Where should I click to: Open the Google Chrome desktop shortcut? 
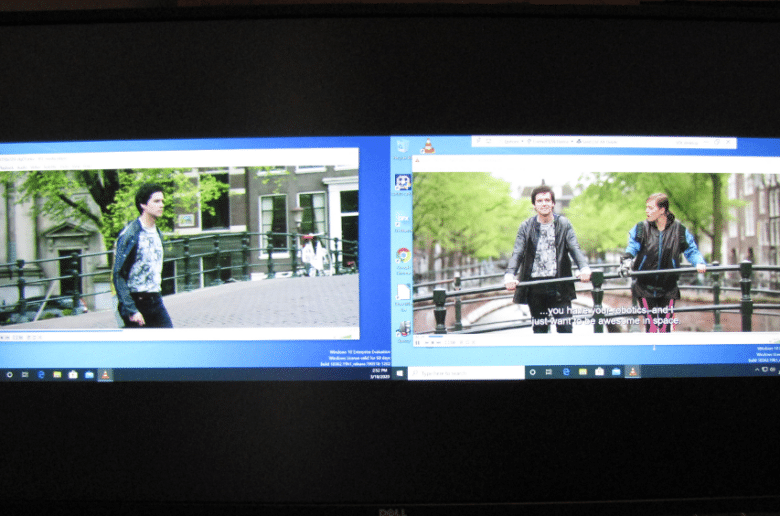[403, 261]
